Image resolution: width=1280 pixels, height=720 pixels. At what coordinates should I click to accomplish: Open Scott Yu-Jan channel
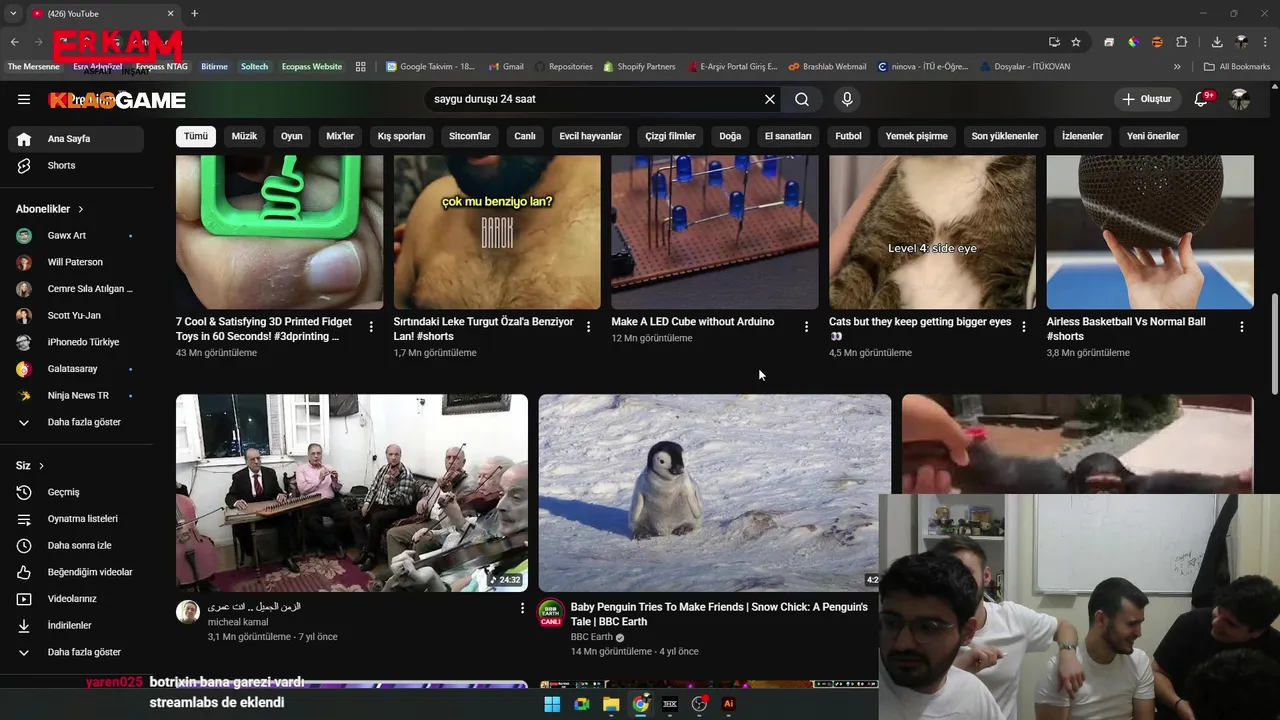(76, 315)
